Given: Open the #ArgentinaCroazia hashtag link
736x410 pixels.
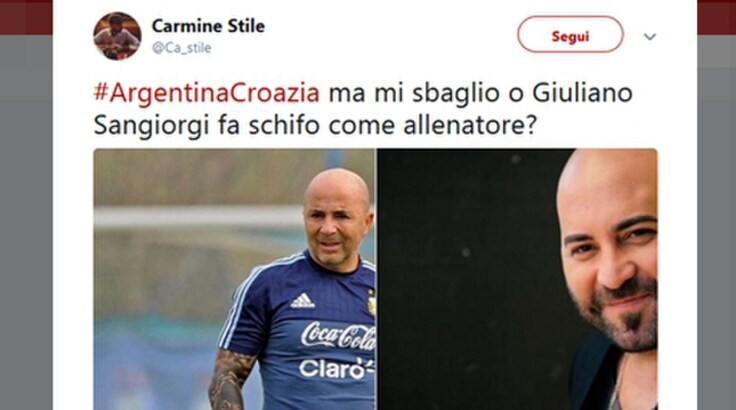Looking at the screenshot, I should pos(207,93).
